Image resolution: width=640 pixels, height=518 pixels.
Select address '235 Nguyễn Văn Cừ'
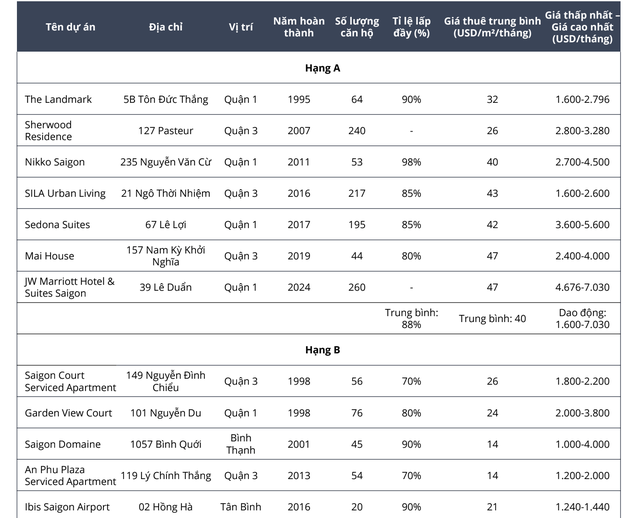pos(166,162)
